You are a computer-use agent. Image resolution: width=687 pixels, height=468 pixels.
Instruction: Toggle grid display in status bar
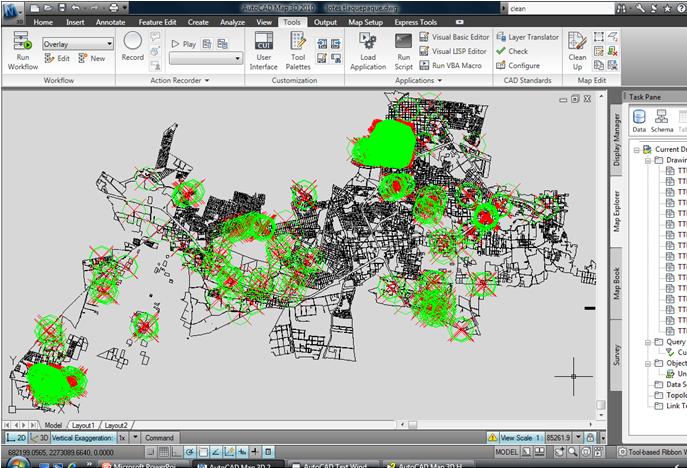pyautogui.click(x=163, y=452)
